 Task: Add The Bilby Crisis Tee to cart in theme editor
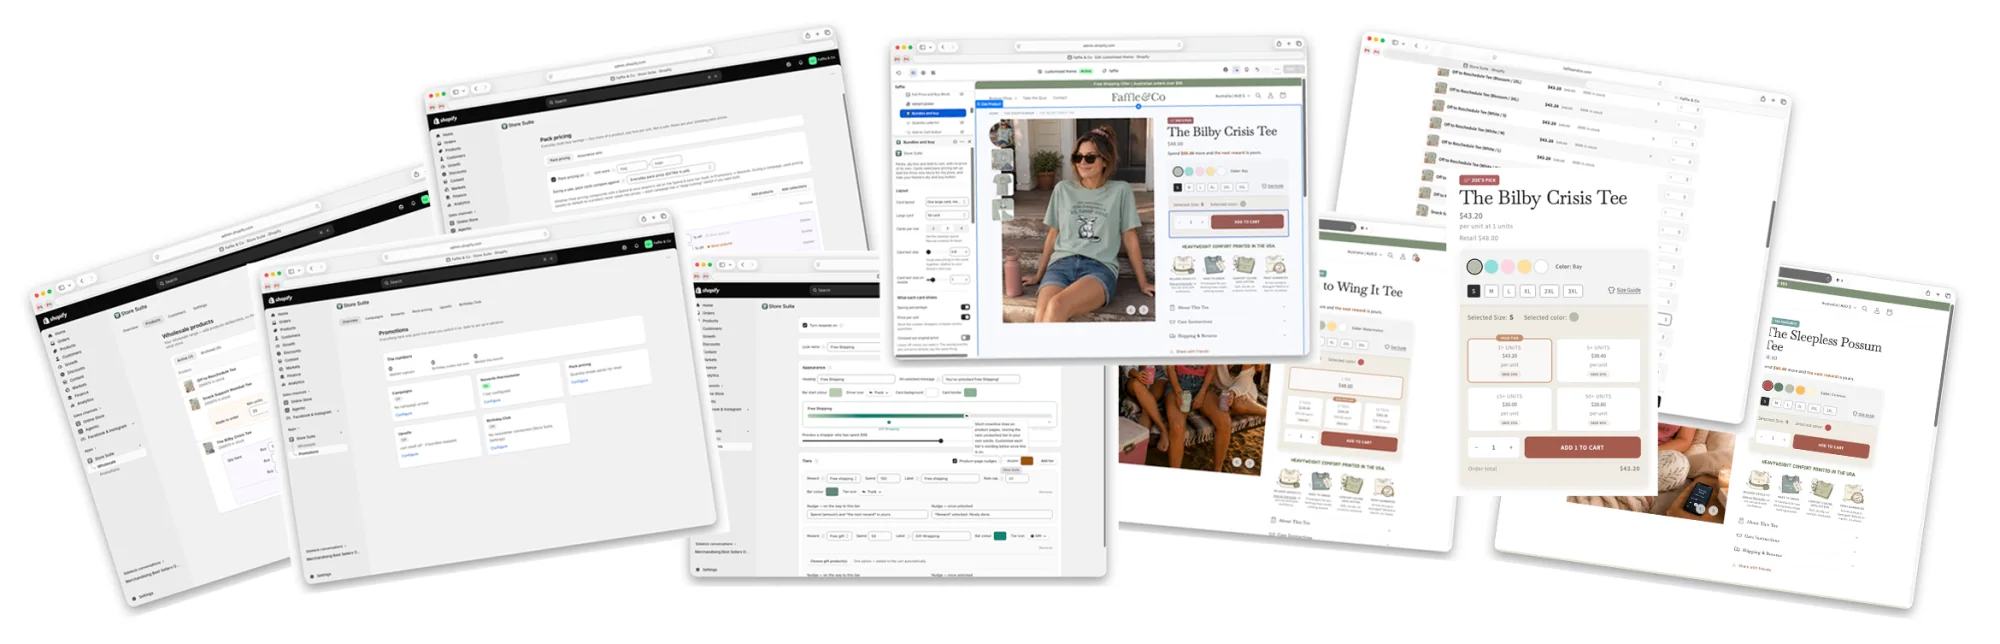click(x=1246, y=222)
